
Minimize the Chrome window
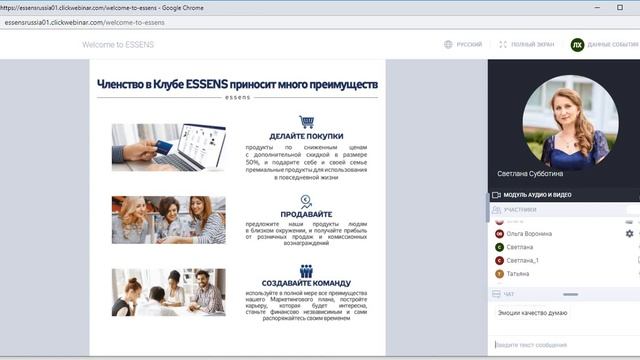click(597, 7)
